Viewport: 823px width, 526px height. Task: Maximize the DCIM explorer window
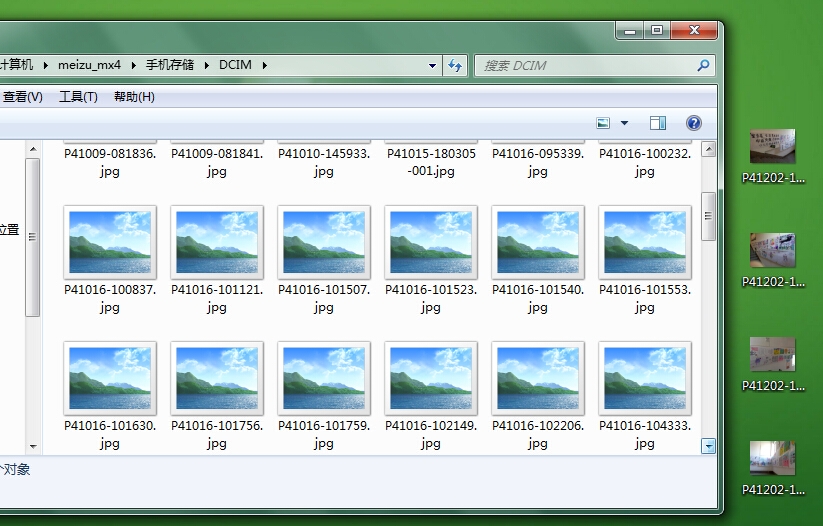tap(657, 30)
